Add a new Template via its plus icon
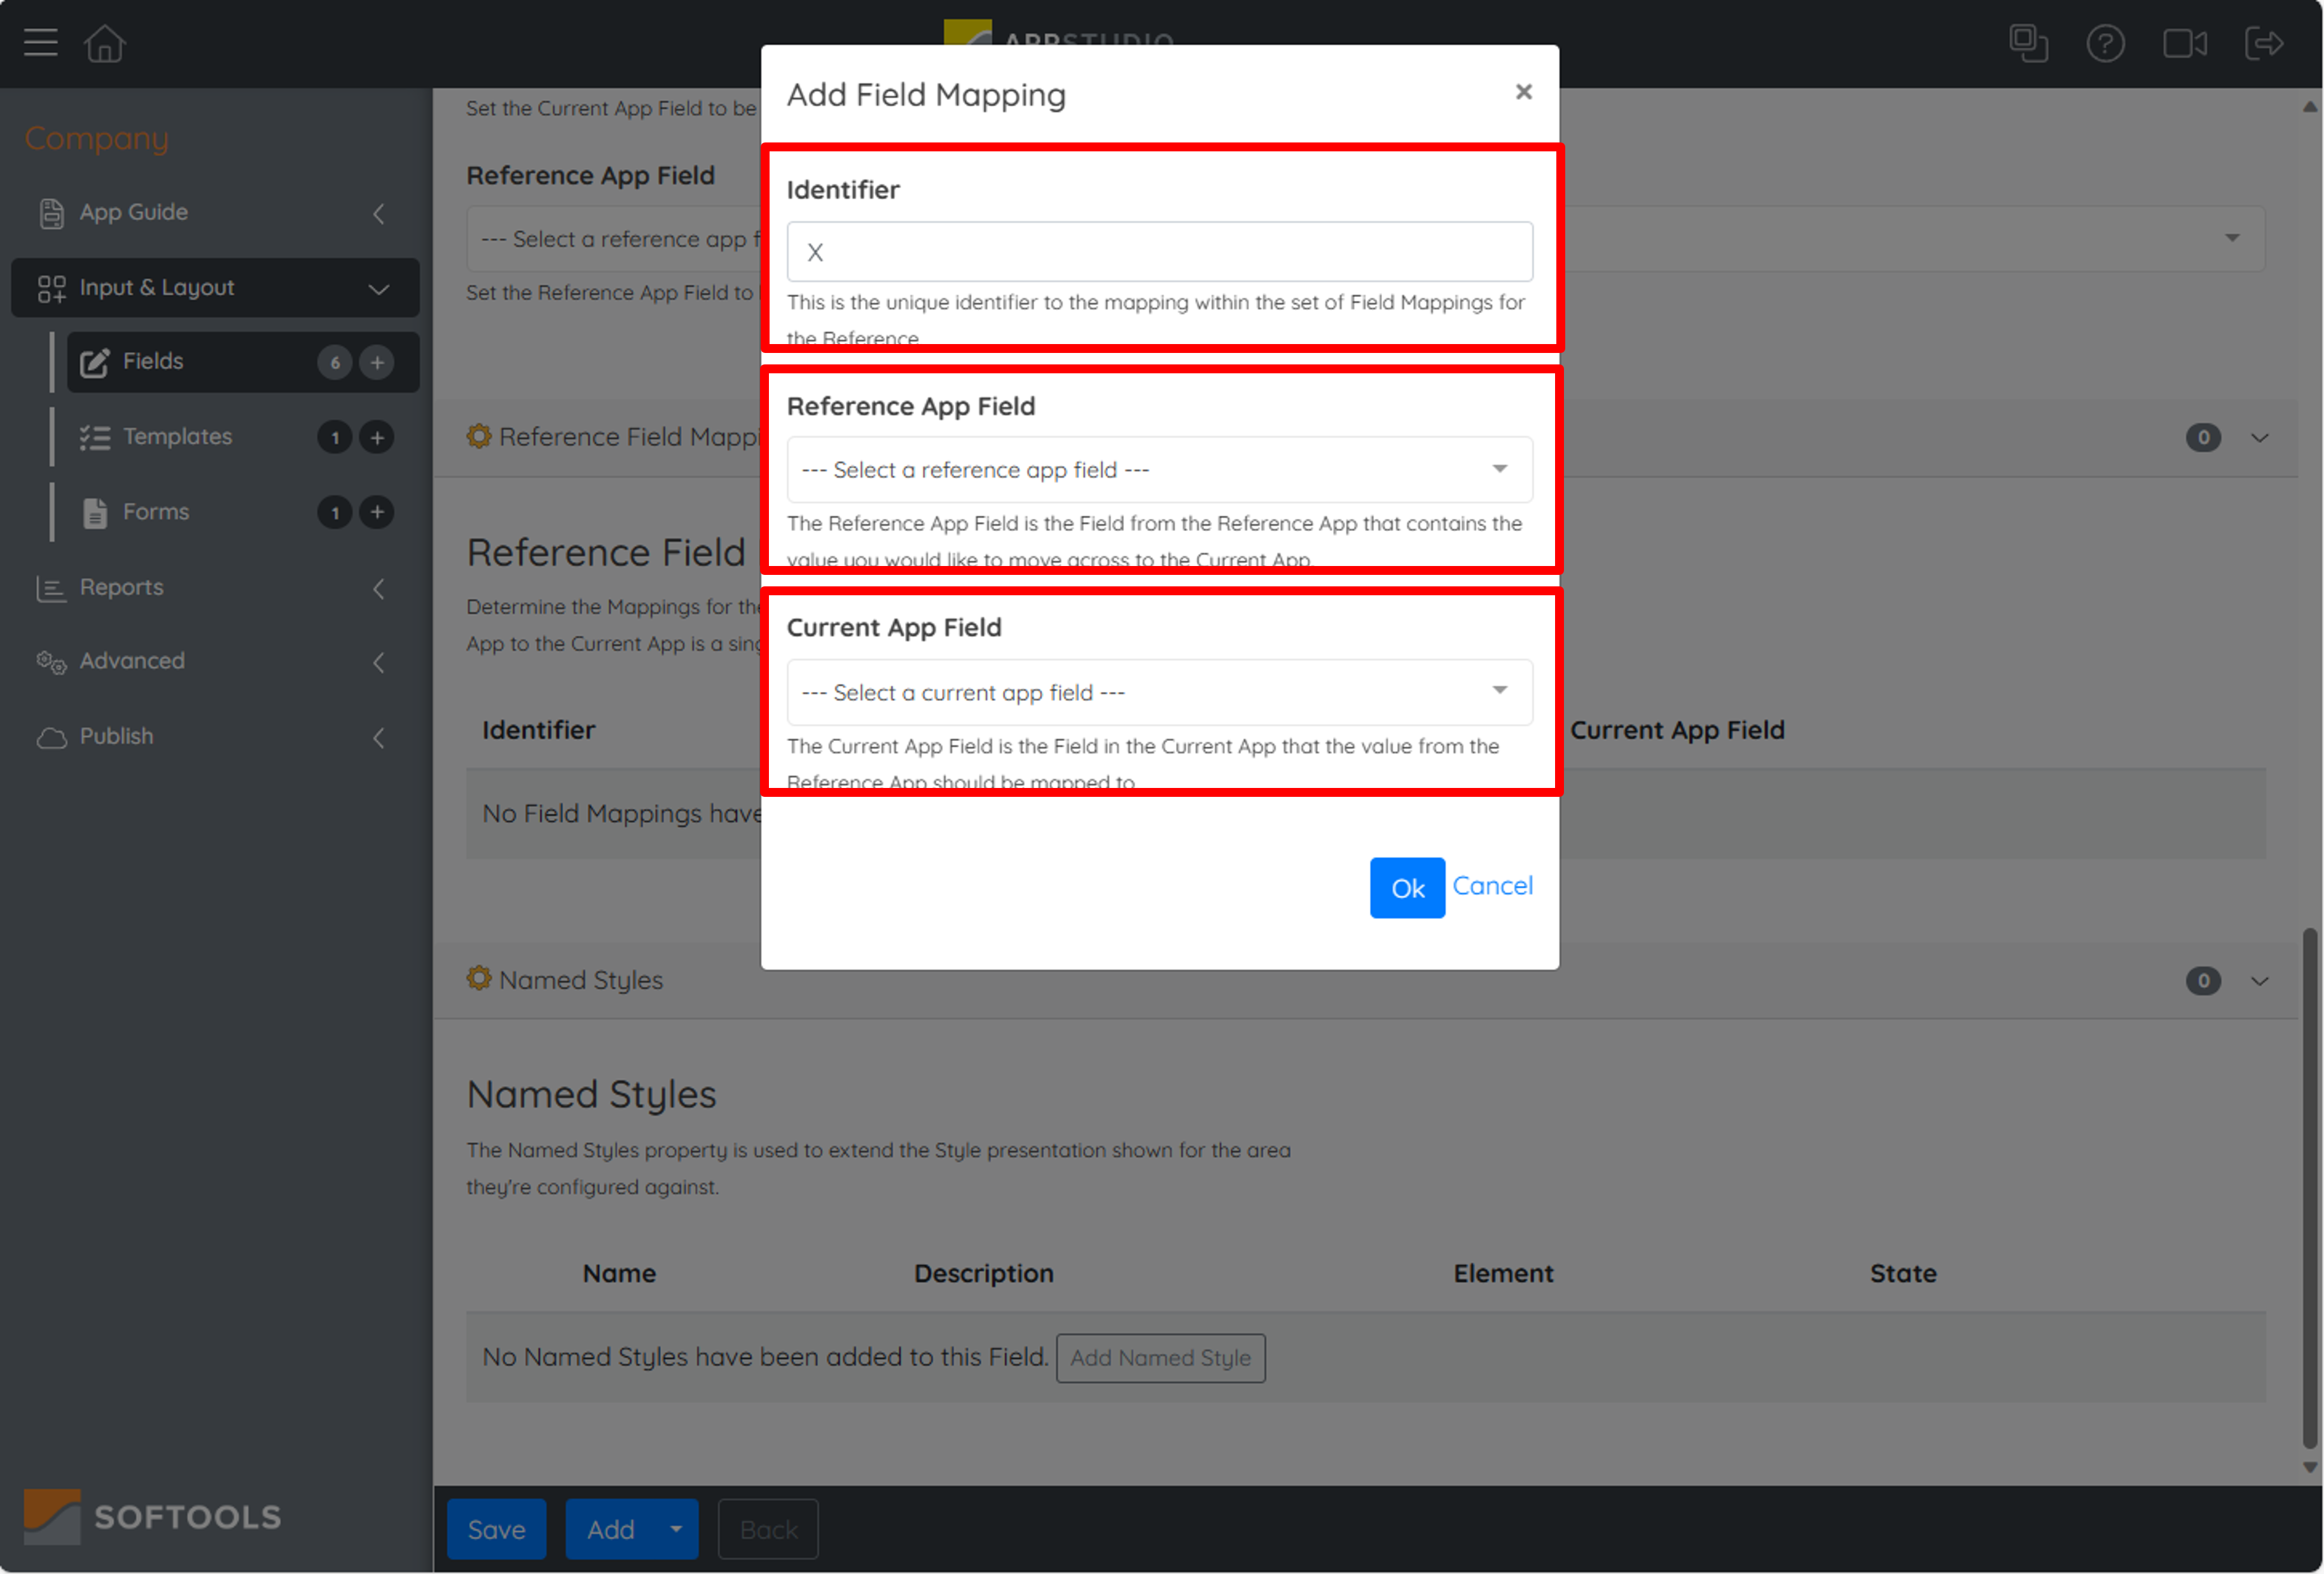 pos(377,437)
